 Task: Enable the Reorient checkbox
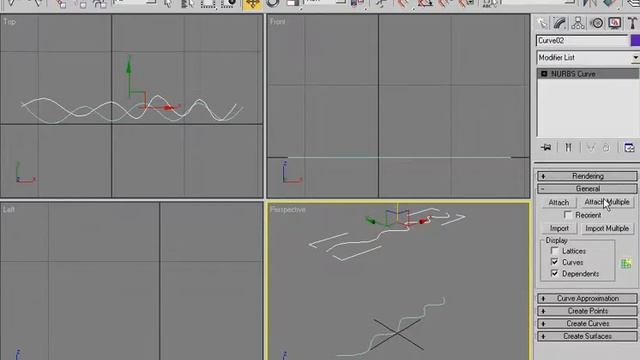[568, 215]
